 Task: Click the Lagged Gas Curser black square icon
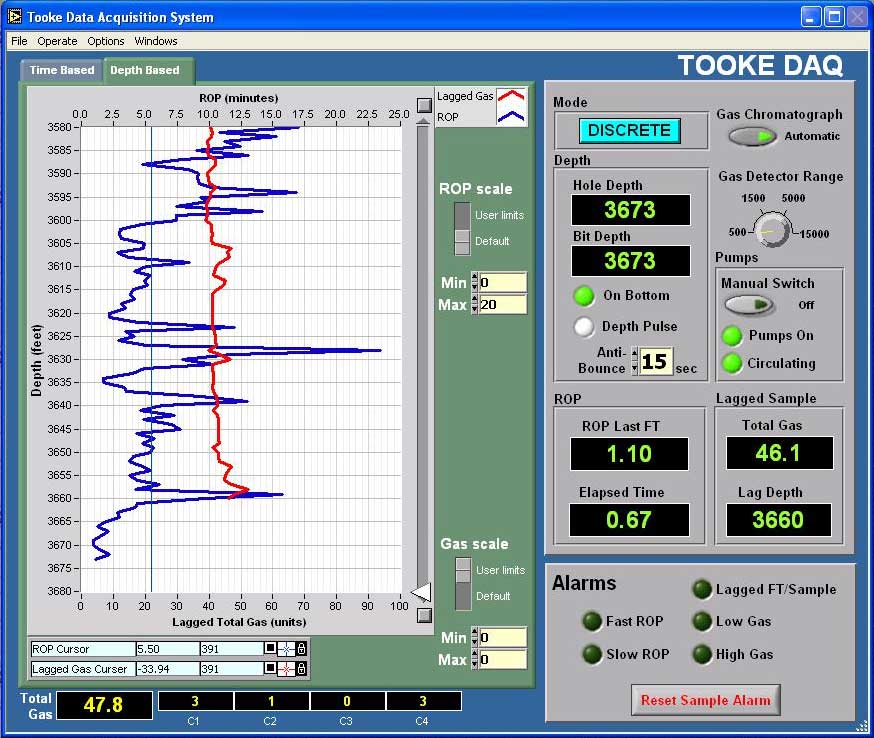(270, 668)
